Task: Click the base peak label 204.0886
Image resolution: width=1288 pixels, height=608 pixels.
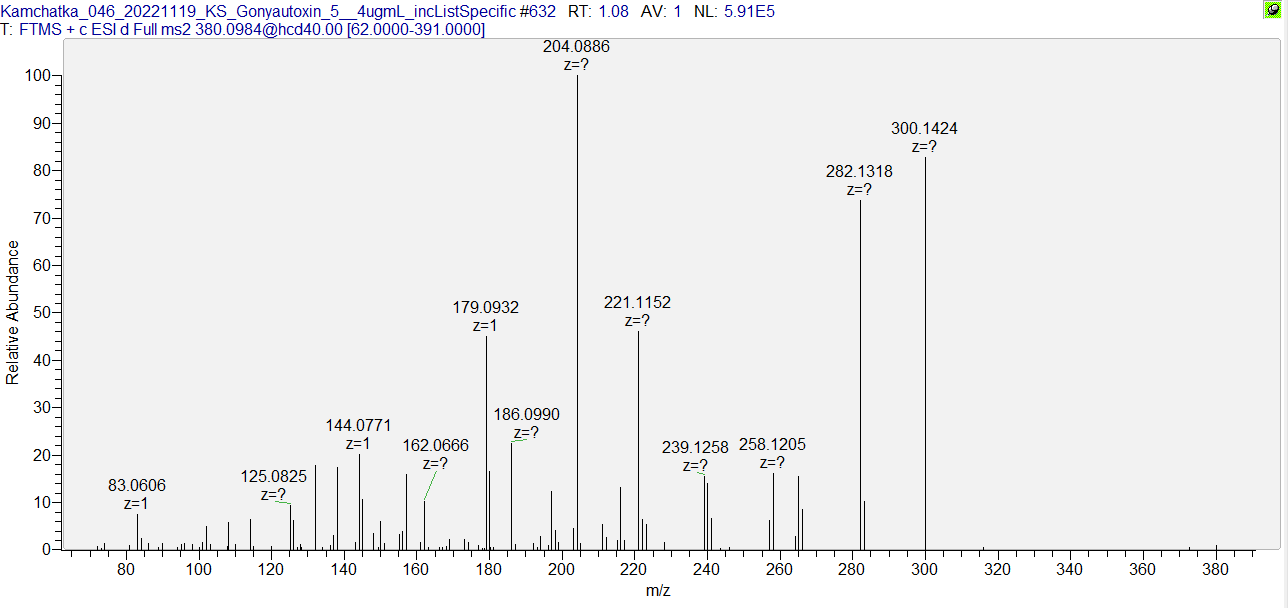Action: (576, 46)
